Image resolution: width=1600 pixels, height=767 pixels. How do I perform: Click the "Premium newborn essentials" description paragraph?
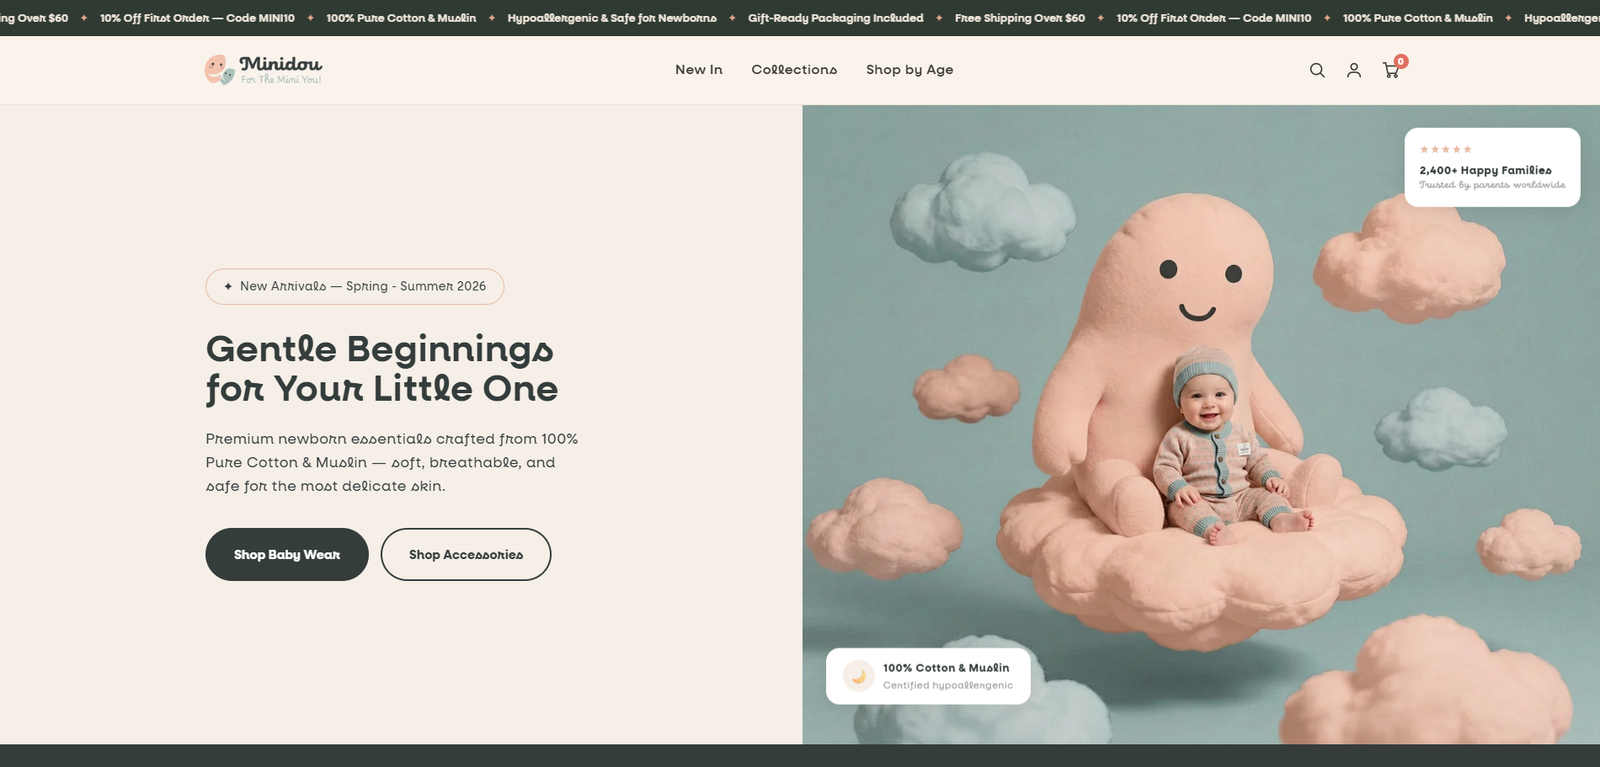(392, 462)
